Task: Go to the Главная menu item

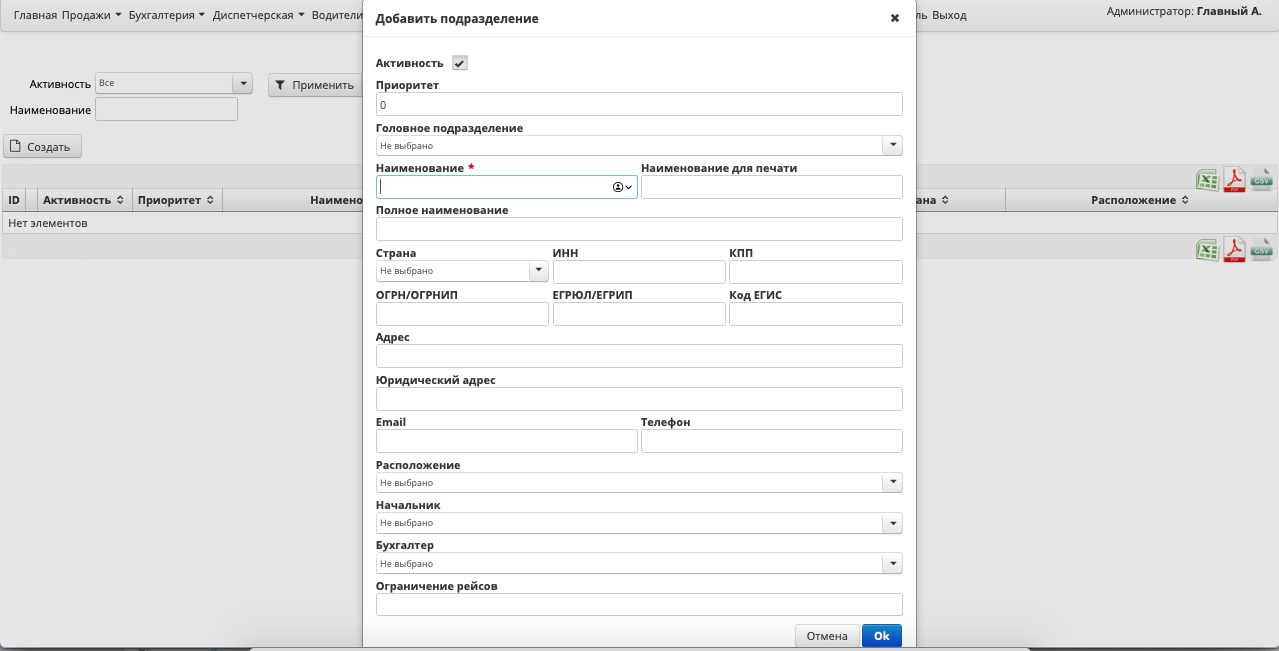Action: click(35, 15)
